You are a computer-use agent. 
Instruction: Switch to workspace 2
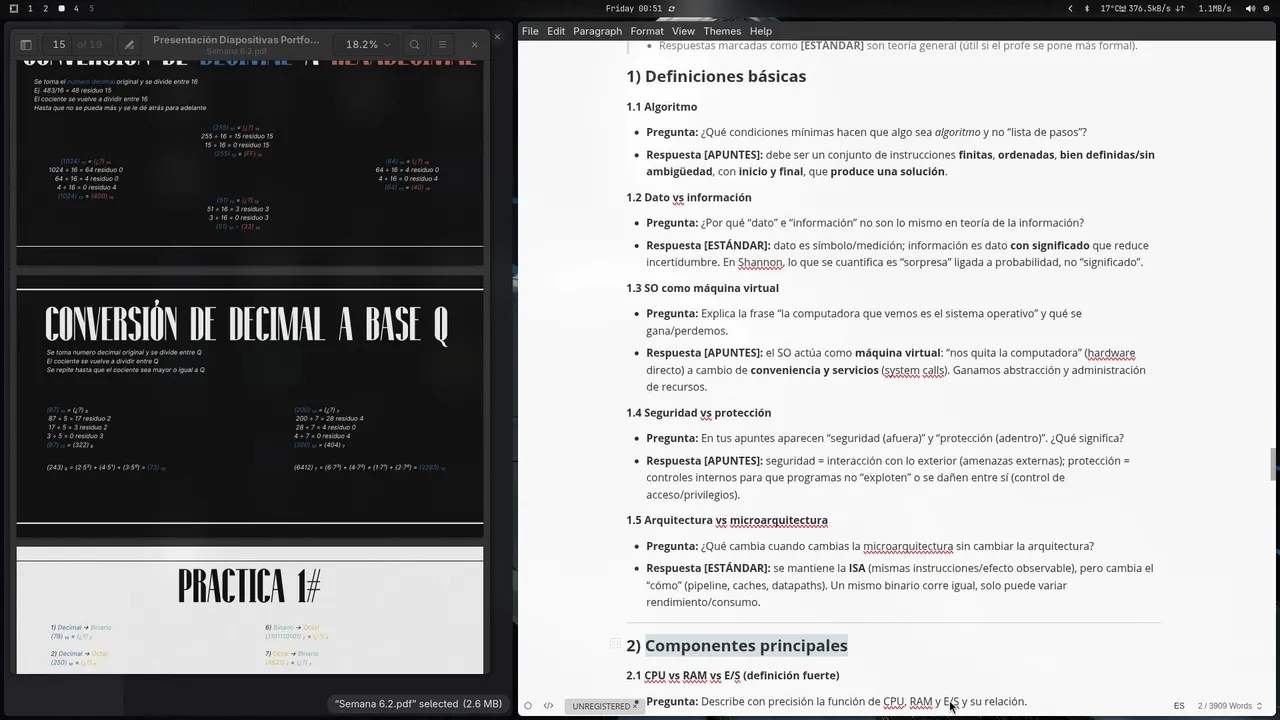(x=45, y=8)
